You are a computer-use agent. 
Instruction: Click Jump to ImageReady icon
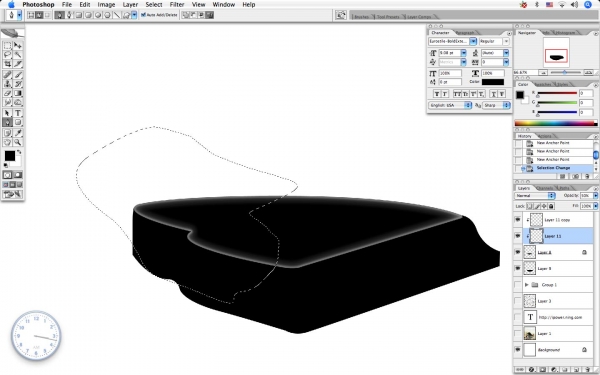[13, 194]
